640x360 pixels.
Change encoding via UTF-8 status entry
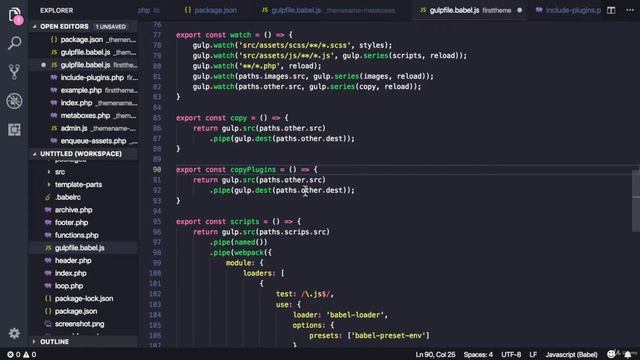tap(511, 354)
